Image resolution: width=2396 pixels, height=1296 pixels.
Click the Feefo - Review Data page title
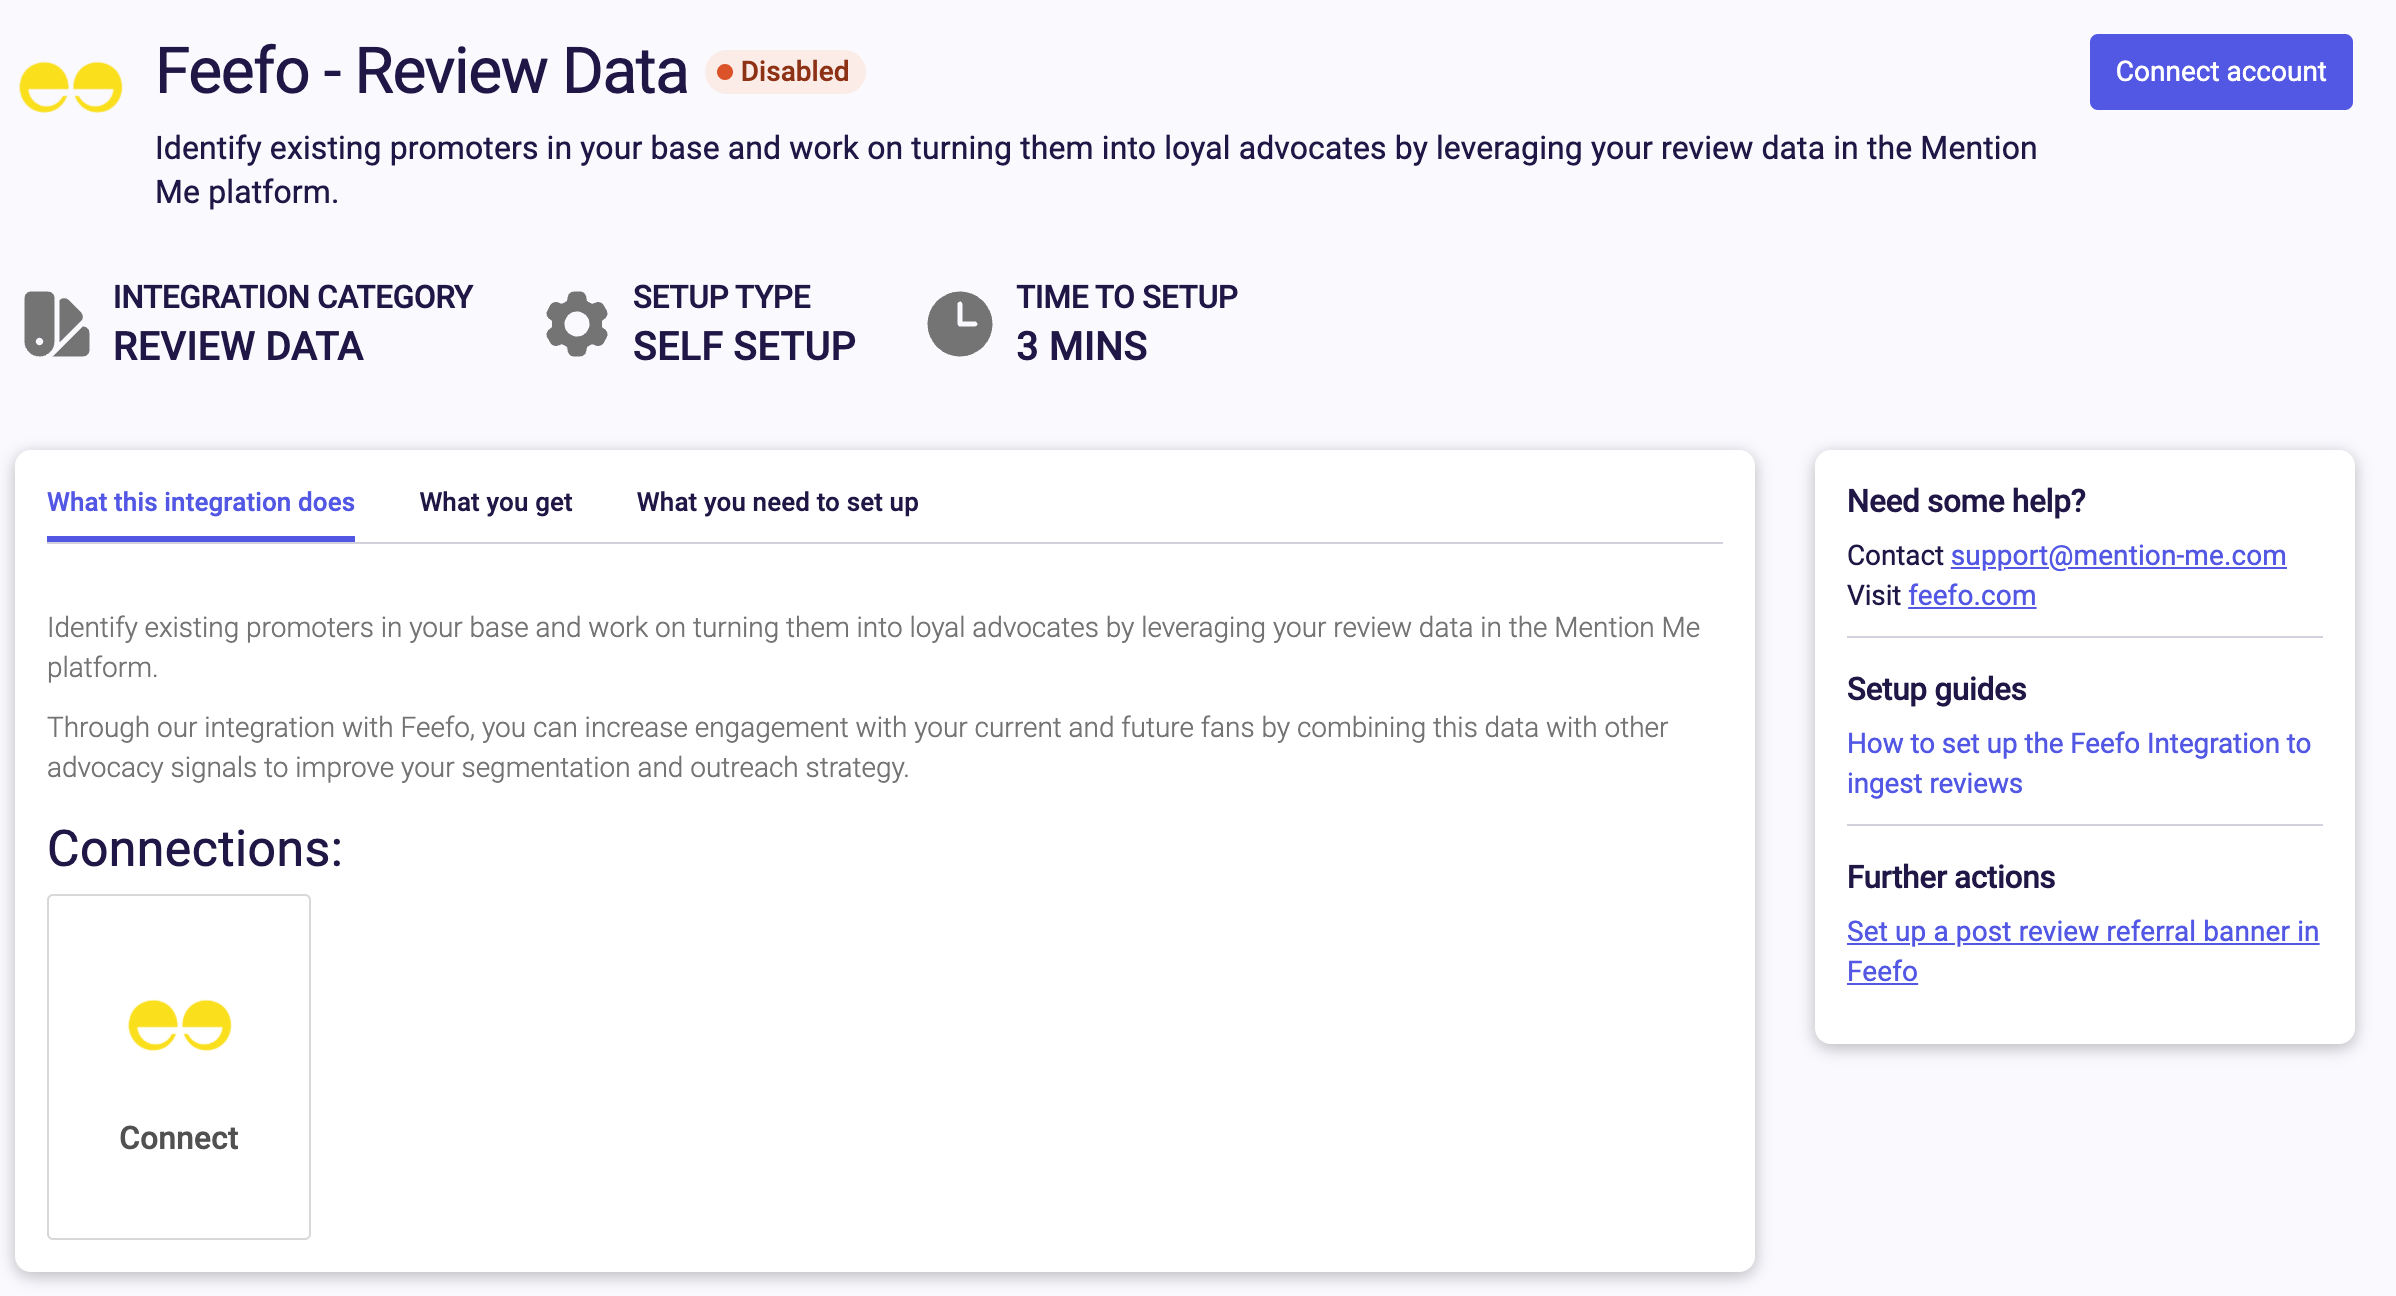[422, 72]
